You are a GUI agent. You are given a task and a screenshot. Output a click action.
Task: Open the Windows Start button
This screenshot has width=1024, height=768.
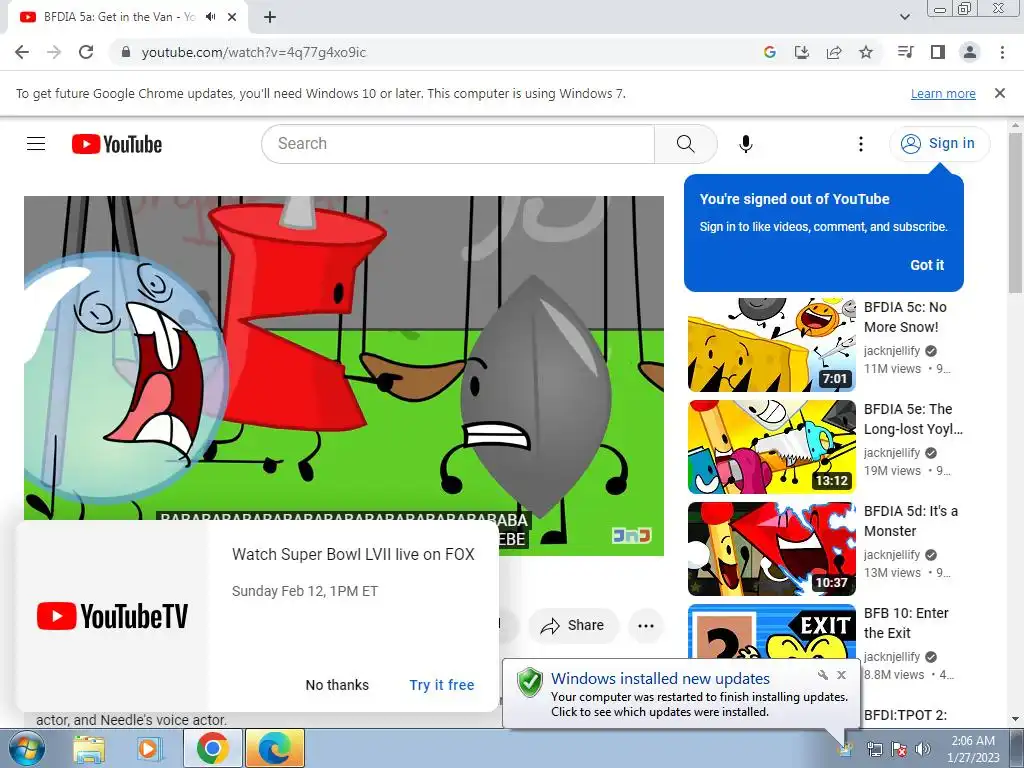coord(27,748)
